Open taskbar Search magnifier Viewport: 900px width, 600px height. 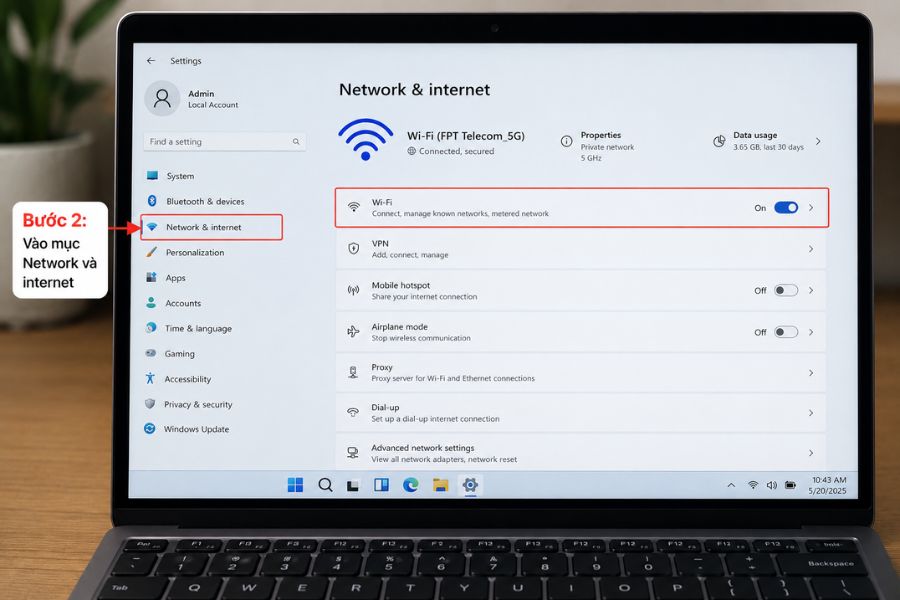325,485
